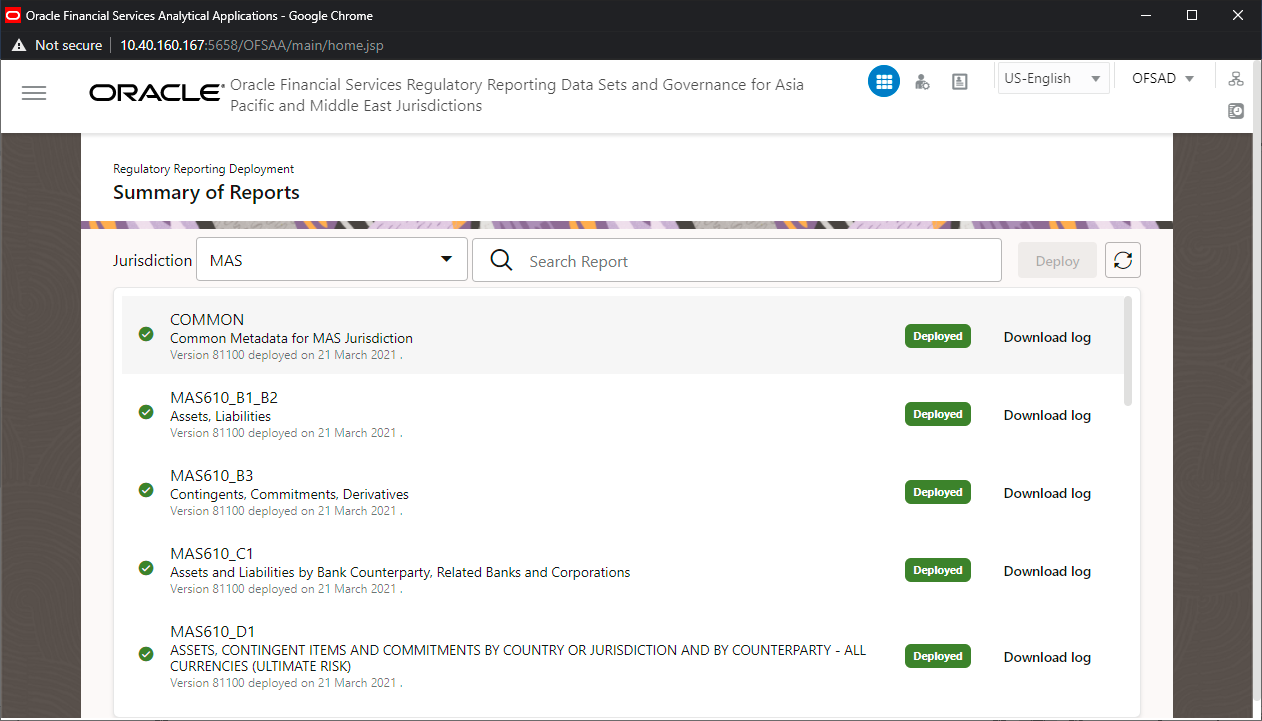The image size is (1262, 721).
Task: Click the MAS610_D1 green check icon
Action: 146,654
